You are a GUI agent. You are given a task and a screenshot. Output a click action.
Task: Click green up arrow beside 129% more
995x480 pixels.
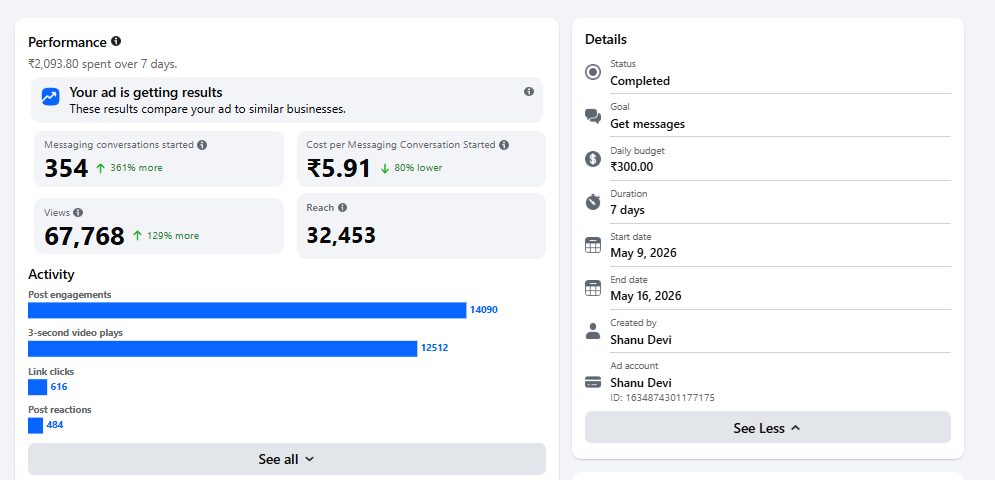coord(137,236)
